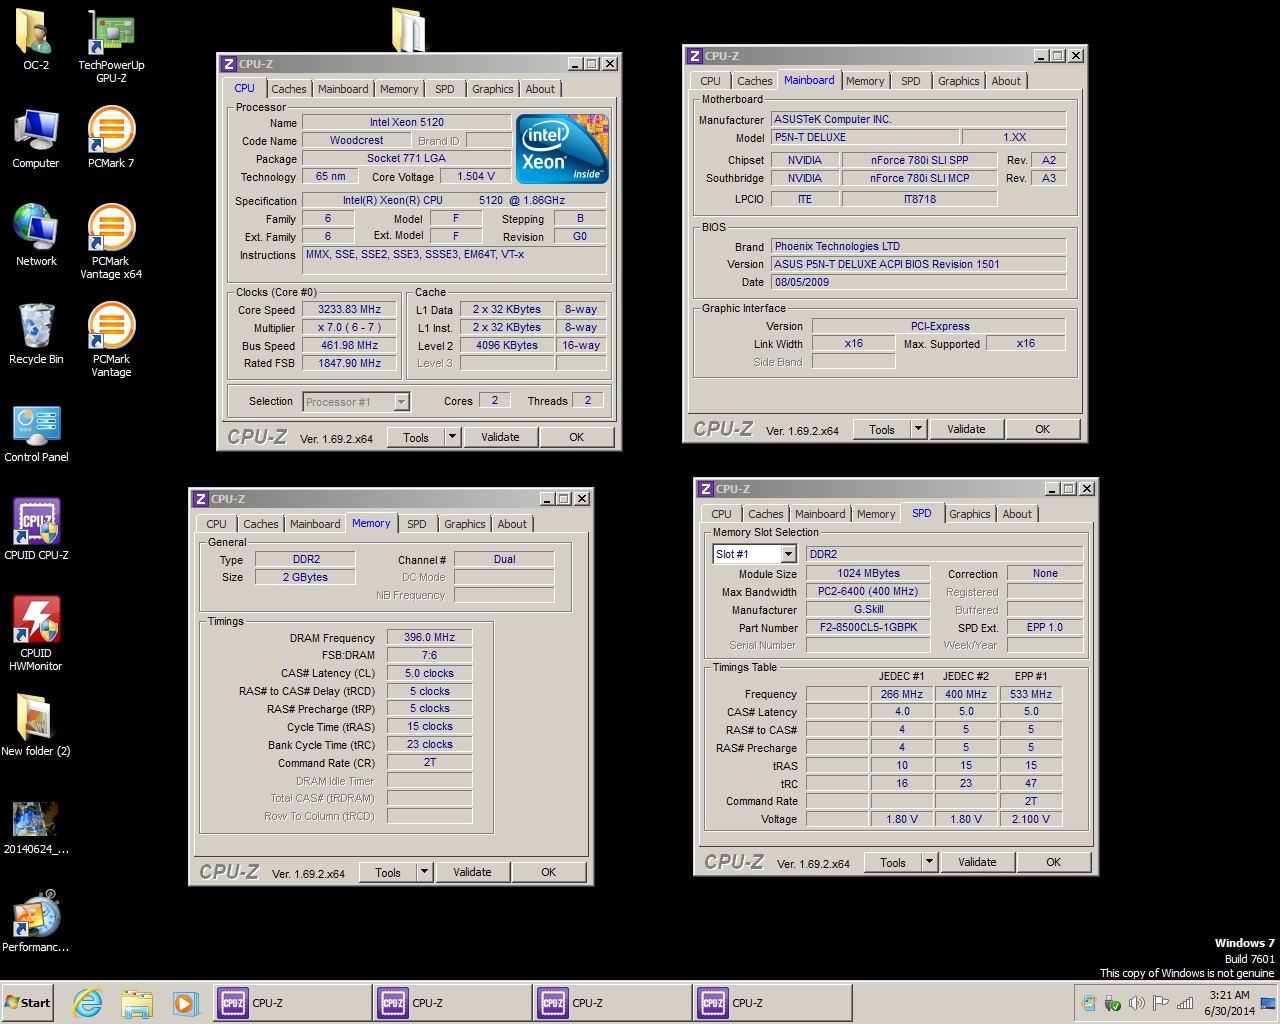This screenshot has height=1024, width=1280.
Task: Open Tools dropdown arrow in CPU window
Action: (x=452, y=437)
